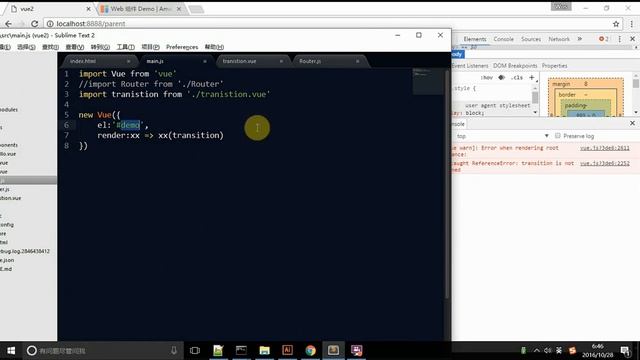Open Sublime Text from the taskbar
This screenshot has width=640, height=360.
pos(333,350)
